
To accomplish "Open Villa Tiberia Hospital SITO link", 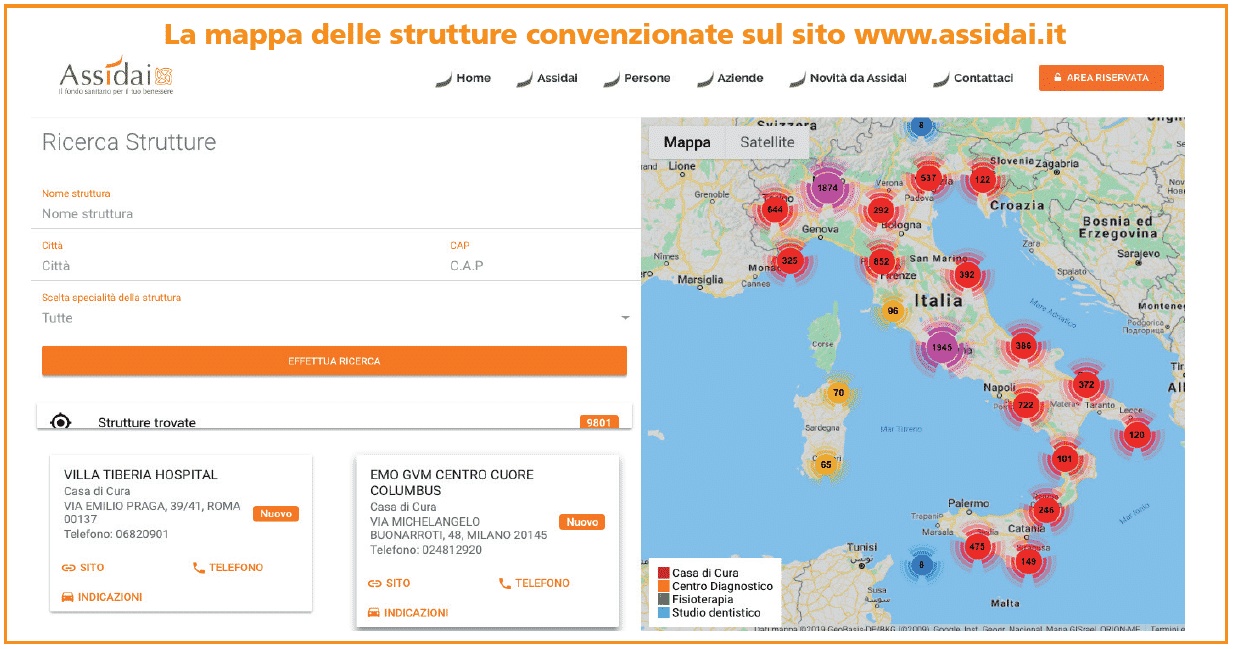I will point(83,567).
